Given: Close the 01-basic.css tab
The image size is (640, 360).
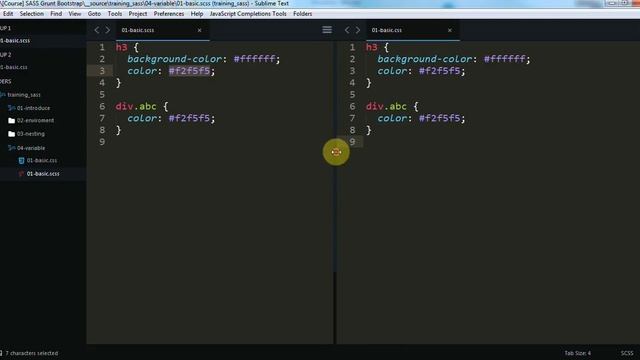Looking at the screenshot, I should [x=450, y=30].
